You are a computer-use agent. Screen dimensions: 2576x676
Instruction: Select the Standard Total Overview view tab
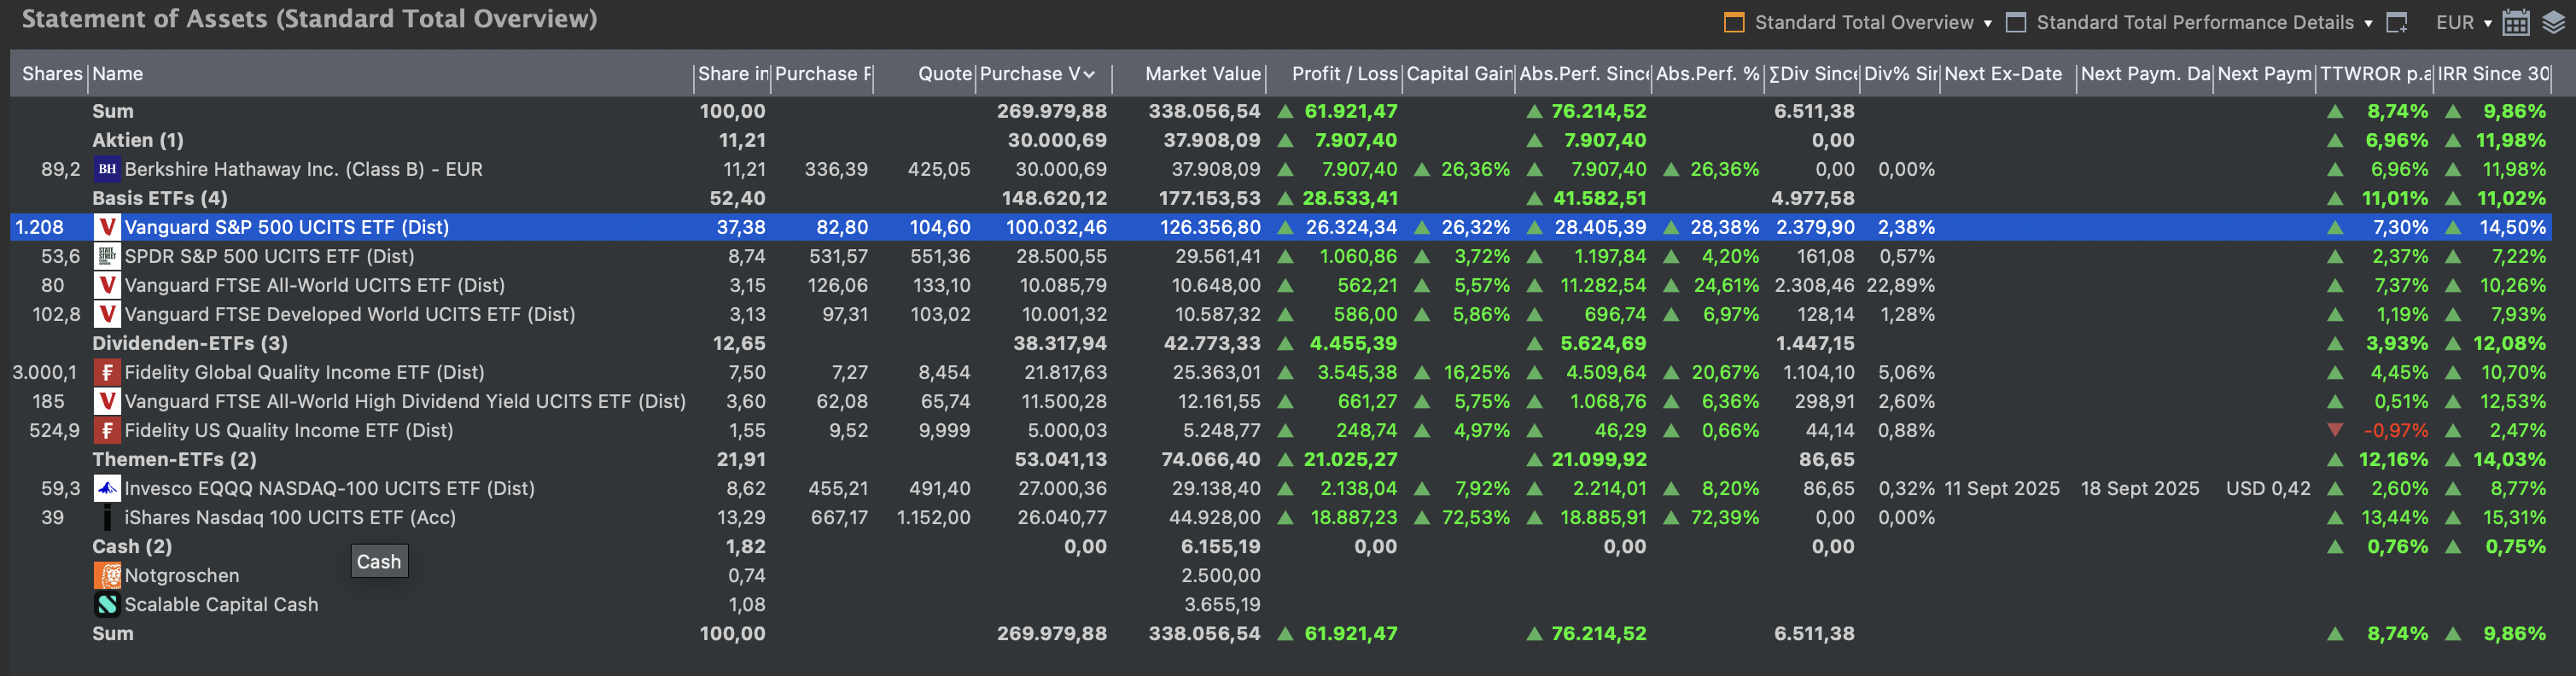point(1863,23)
